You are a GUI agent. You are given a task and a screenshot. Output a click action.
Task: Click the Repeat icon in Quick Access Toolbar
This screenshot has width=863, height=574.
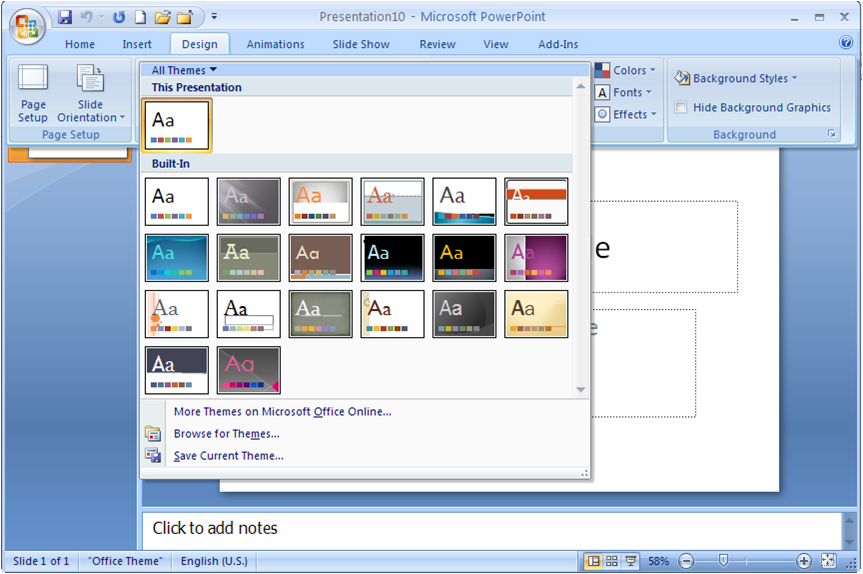[118, 17]
